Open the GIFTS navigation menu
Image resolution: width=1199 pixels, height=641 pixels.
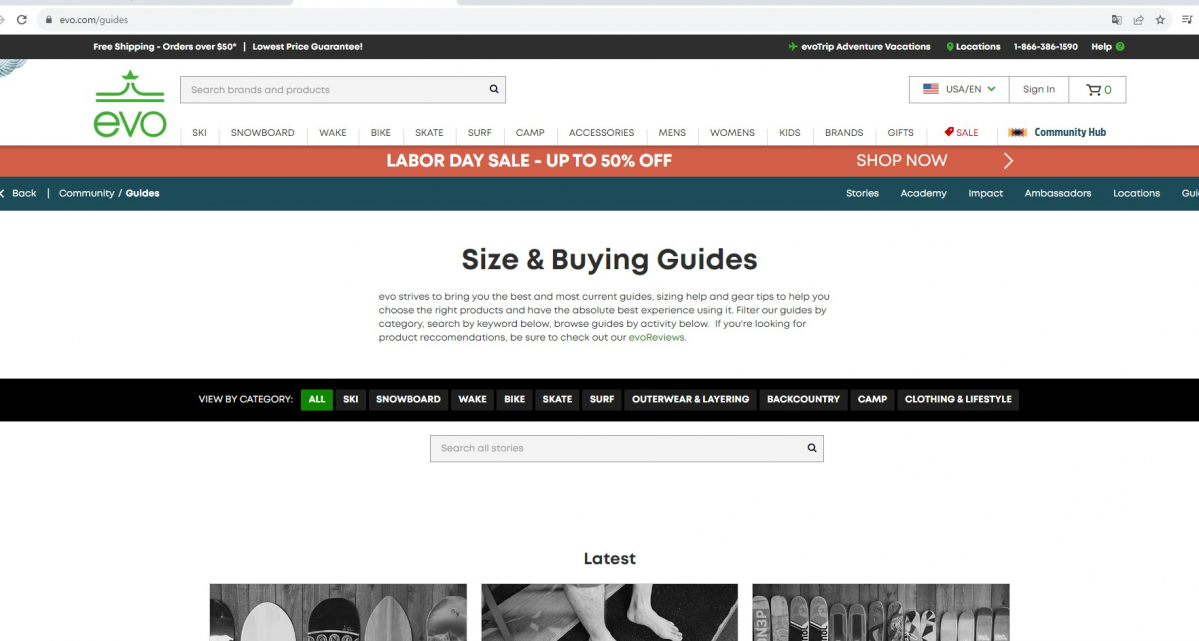click(x=900, y=132)
